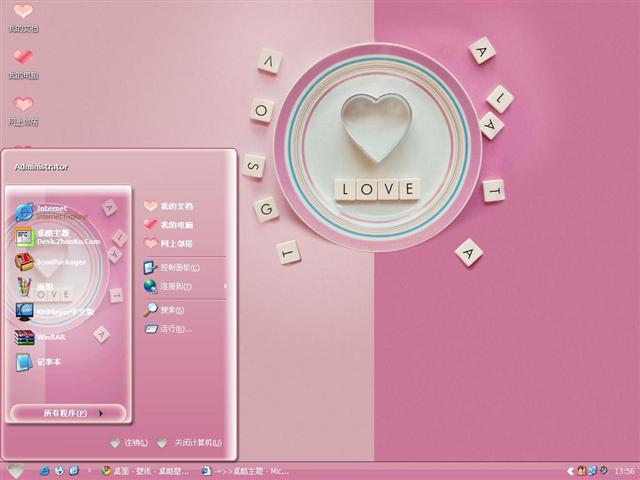This screenshot has width=640, height=480.
Task: Open 运行(R)... Run dialog
Action: [168, 329]
